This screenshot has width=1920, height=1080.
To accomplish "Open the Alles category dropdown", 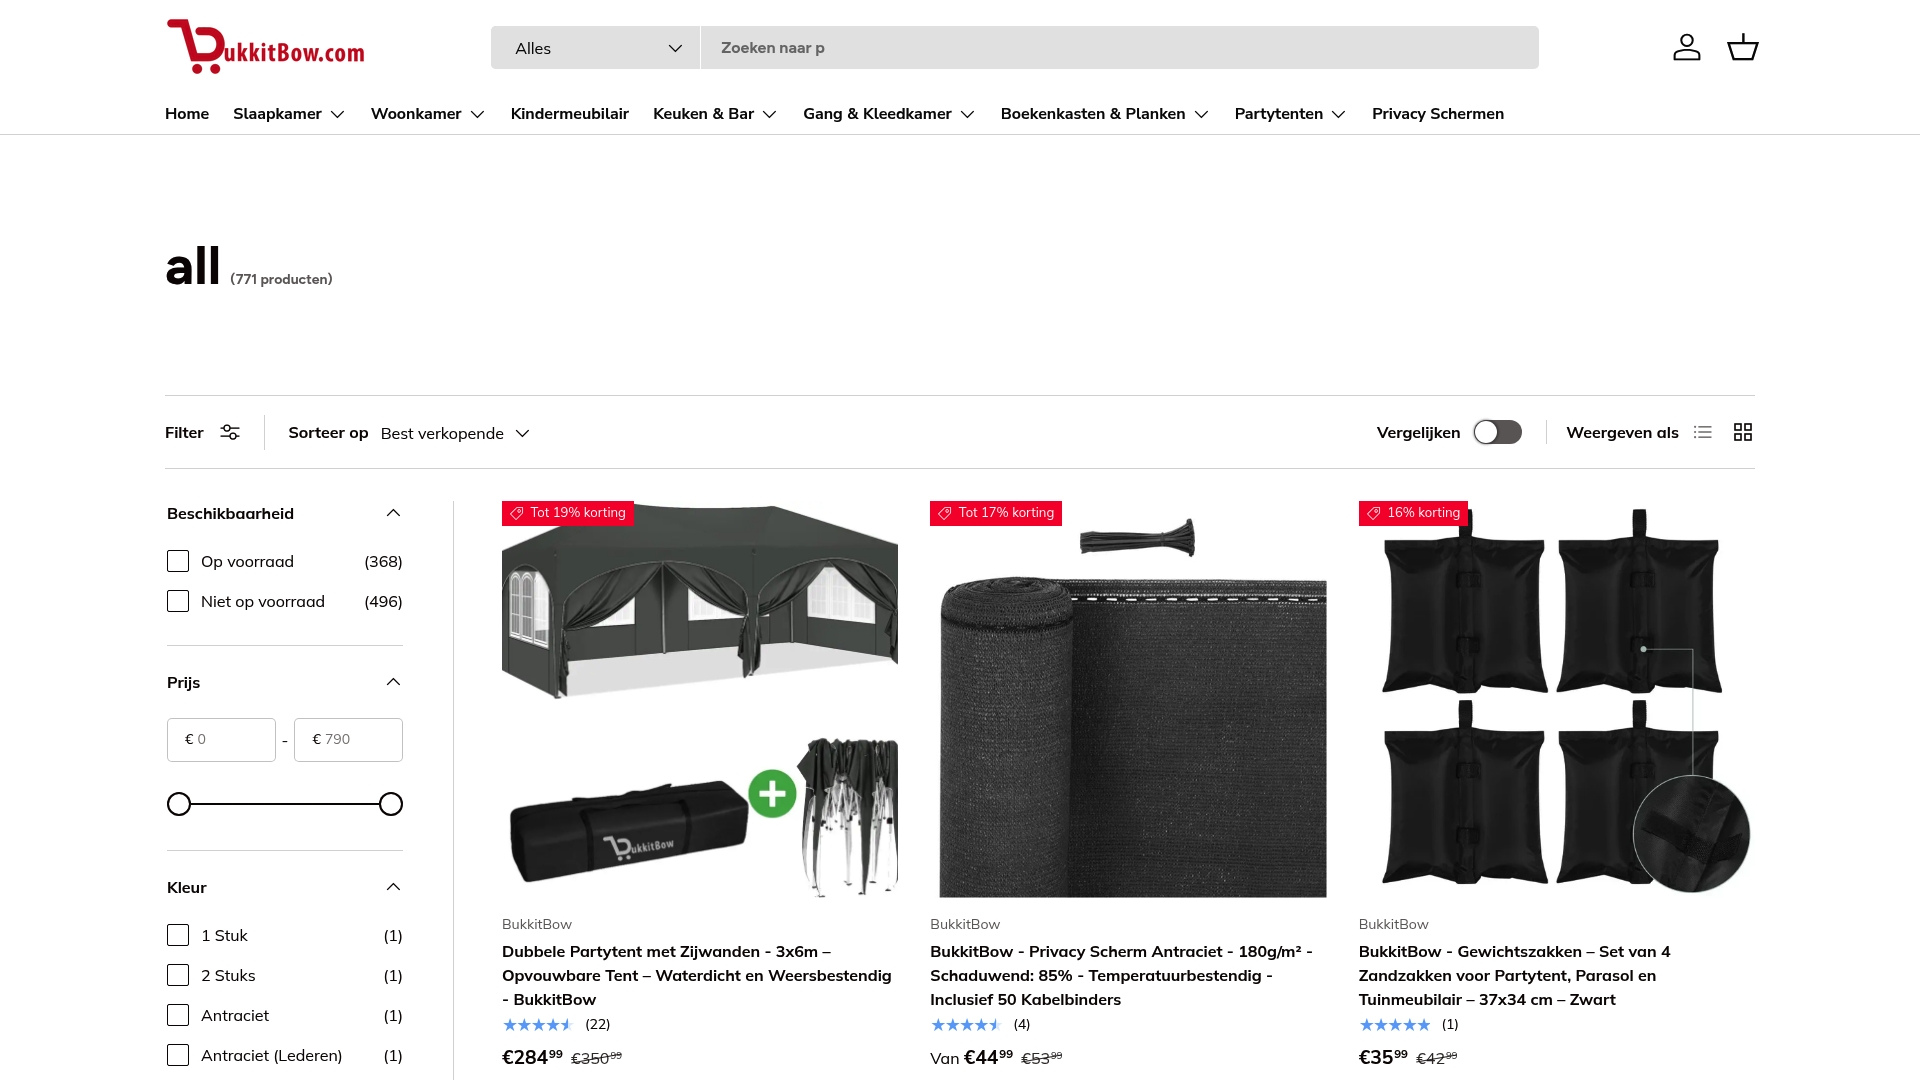I will pos(595,48).
